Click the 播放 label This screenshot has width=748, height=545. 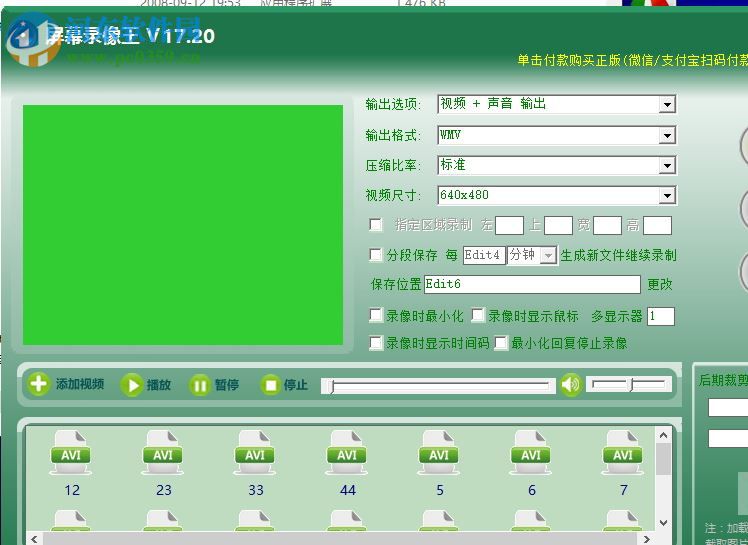159,385
